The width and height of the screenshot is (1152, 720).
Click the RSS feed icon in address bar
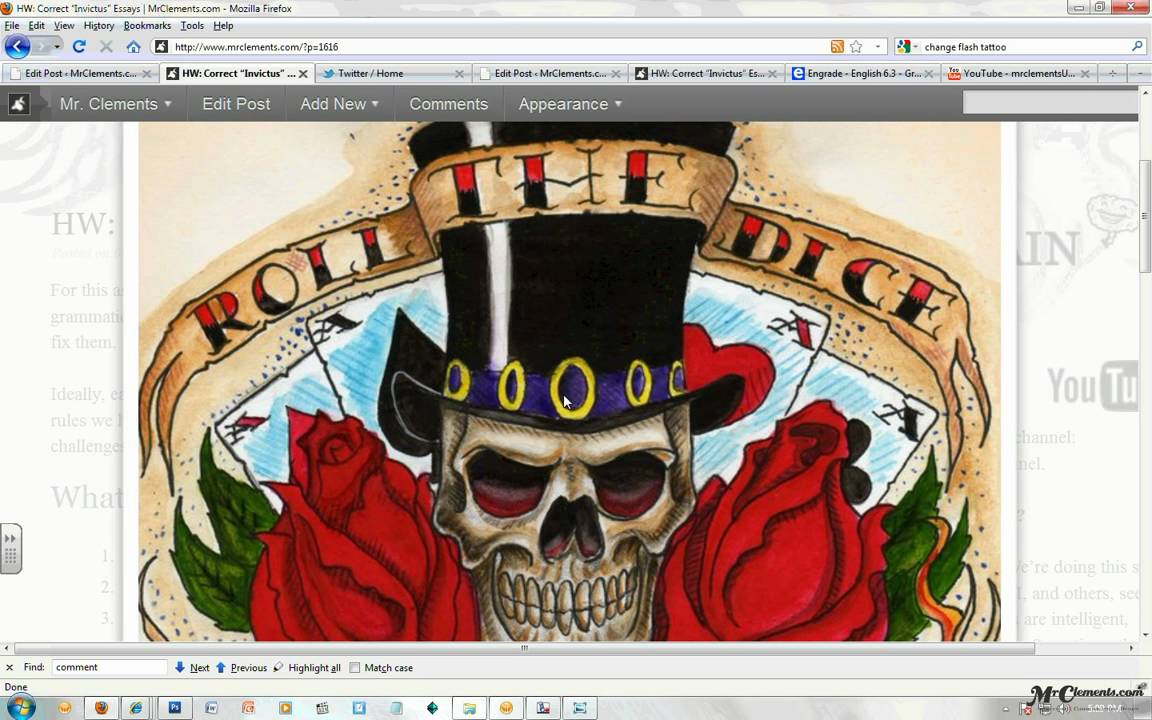click(x=837, y=46)
